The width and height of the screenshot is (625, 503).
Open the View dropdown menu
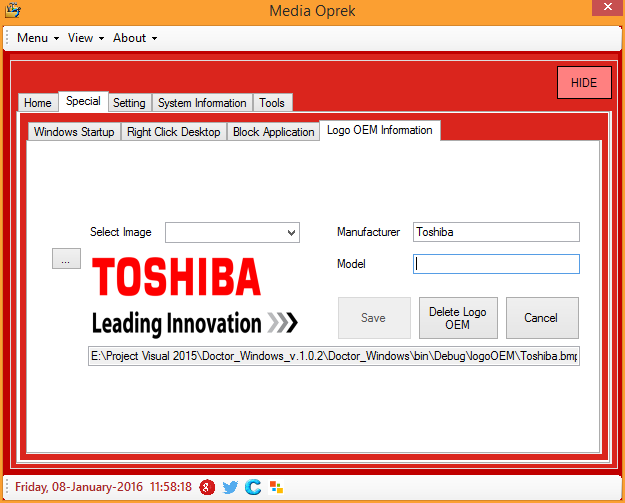tap(86, 38)
